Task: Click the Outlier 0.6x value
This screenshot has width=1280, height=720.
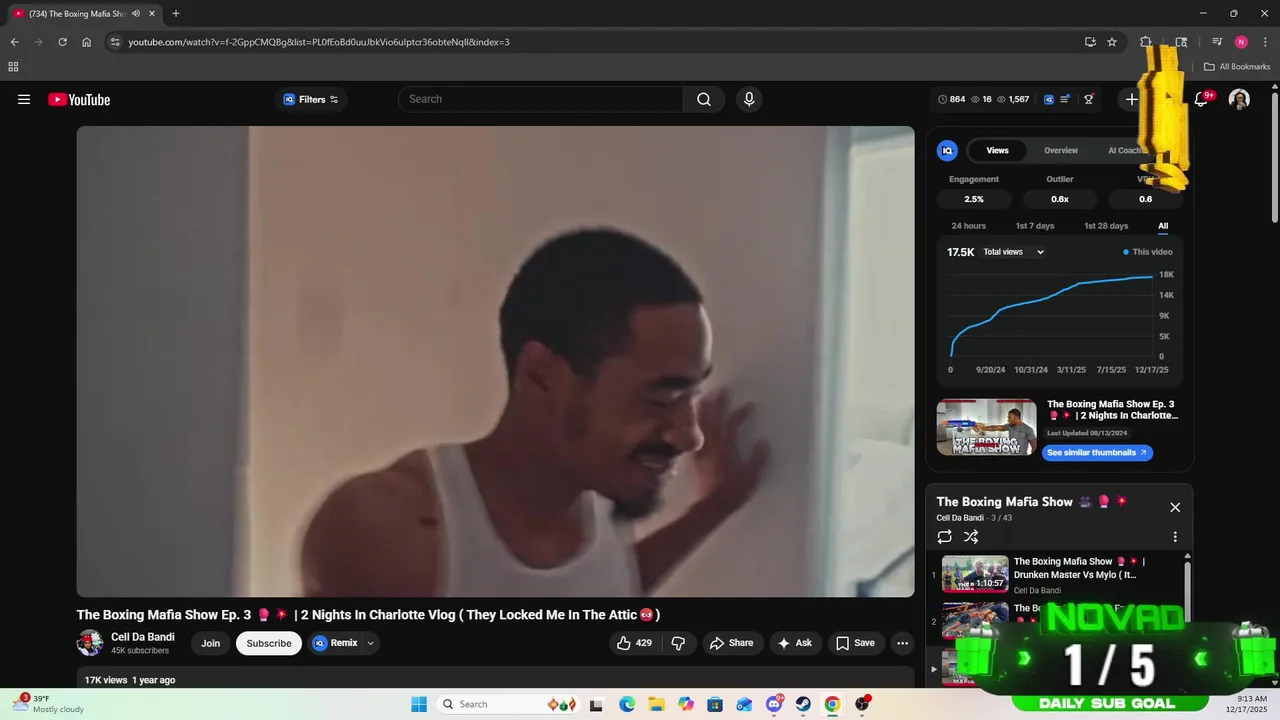Action: [x=1060, y=199]
